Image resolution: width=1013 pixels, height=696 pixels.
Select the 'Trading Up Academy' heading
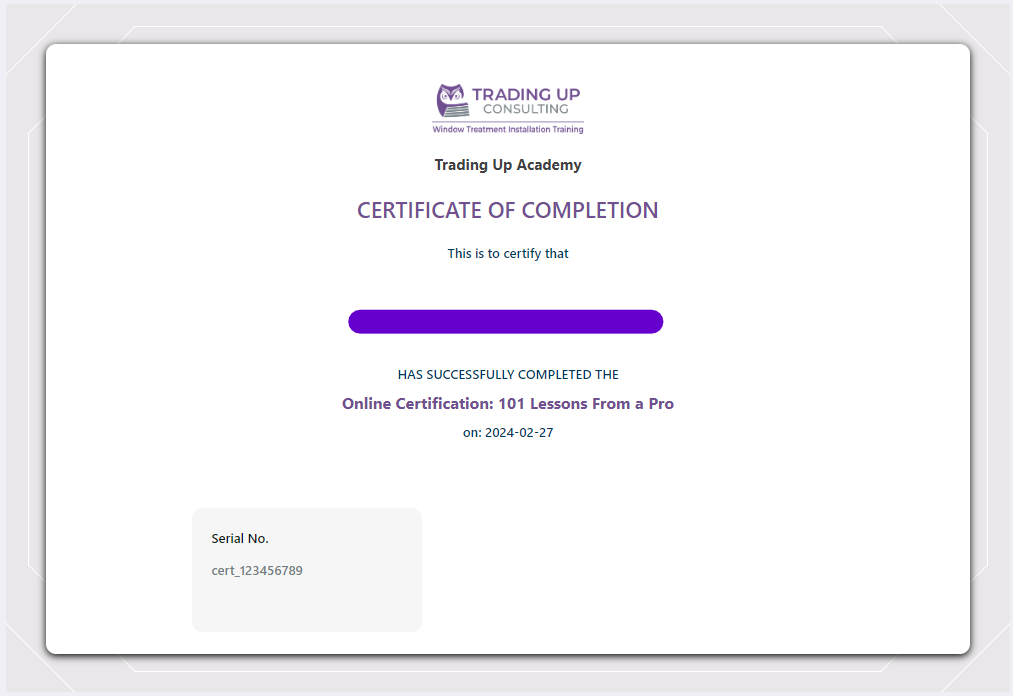coord(508,165)
